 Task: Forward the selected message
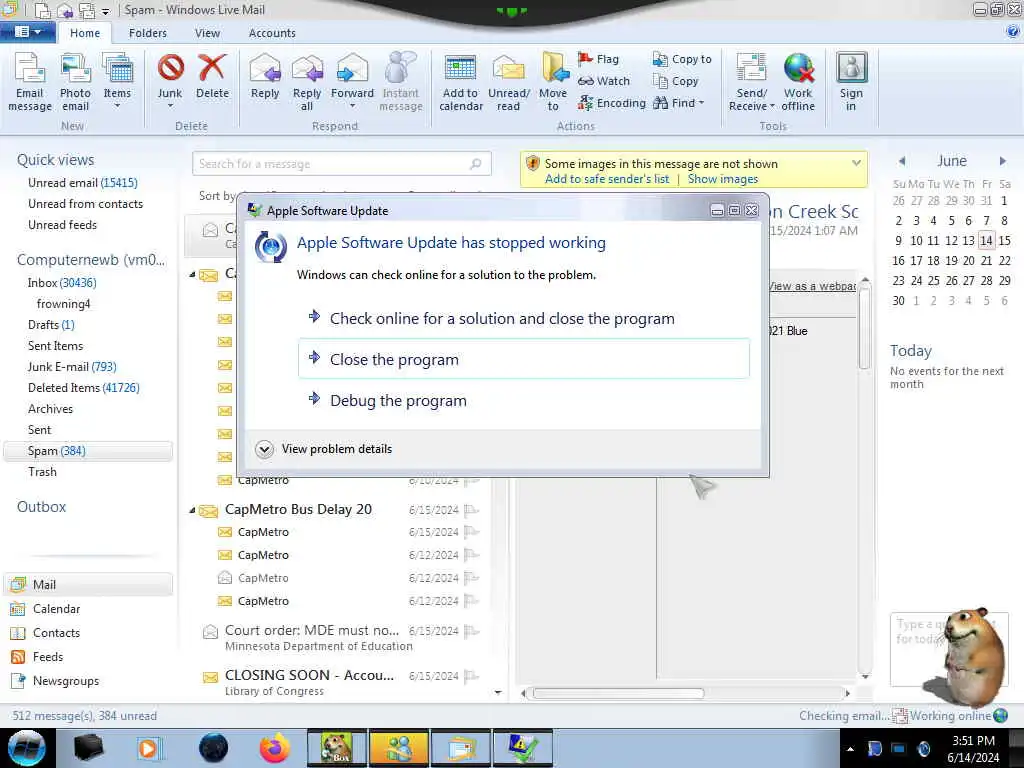pyautogui.click(x=352, y=82)
